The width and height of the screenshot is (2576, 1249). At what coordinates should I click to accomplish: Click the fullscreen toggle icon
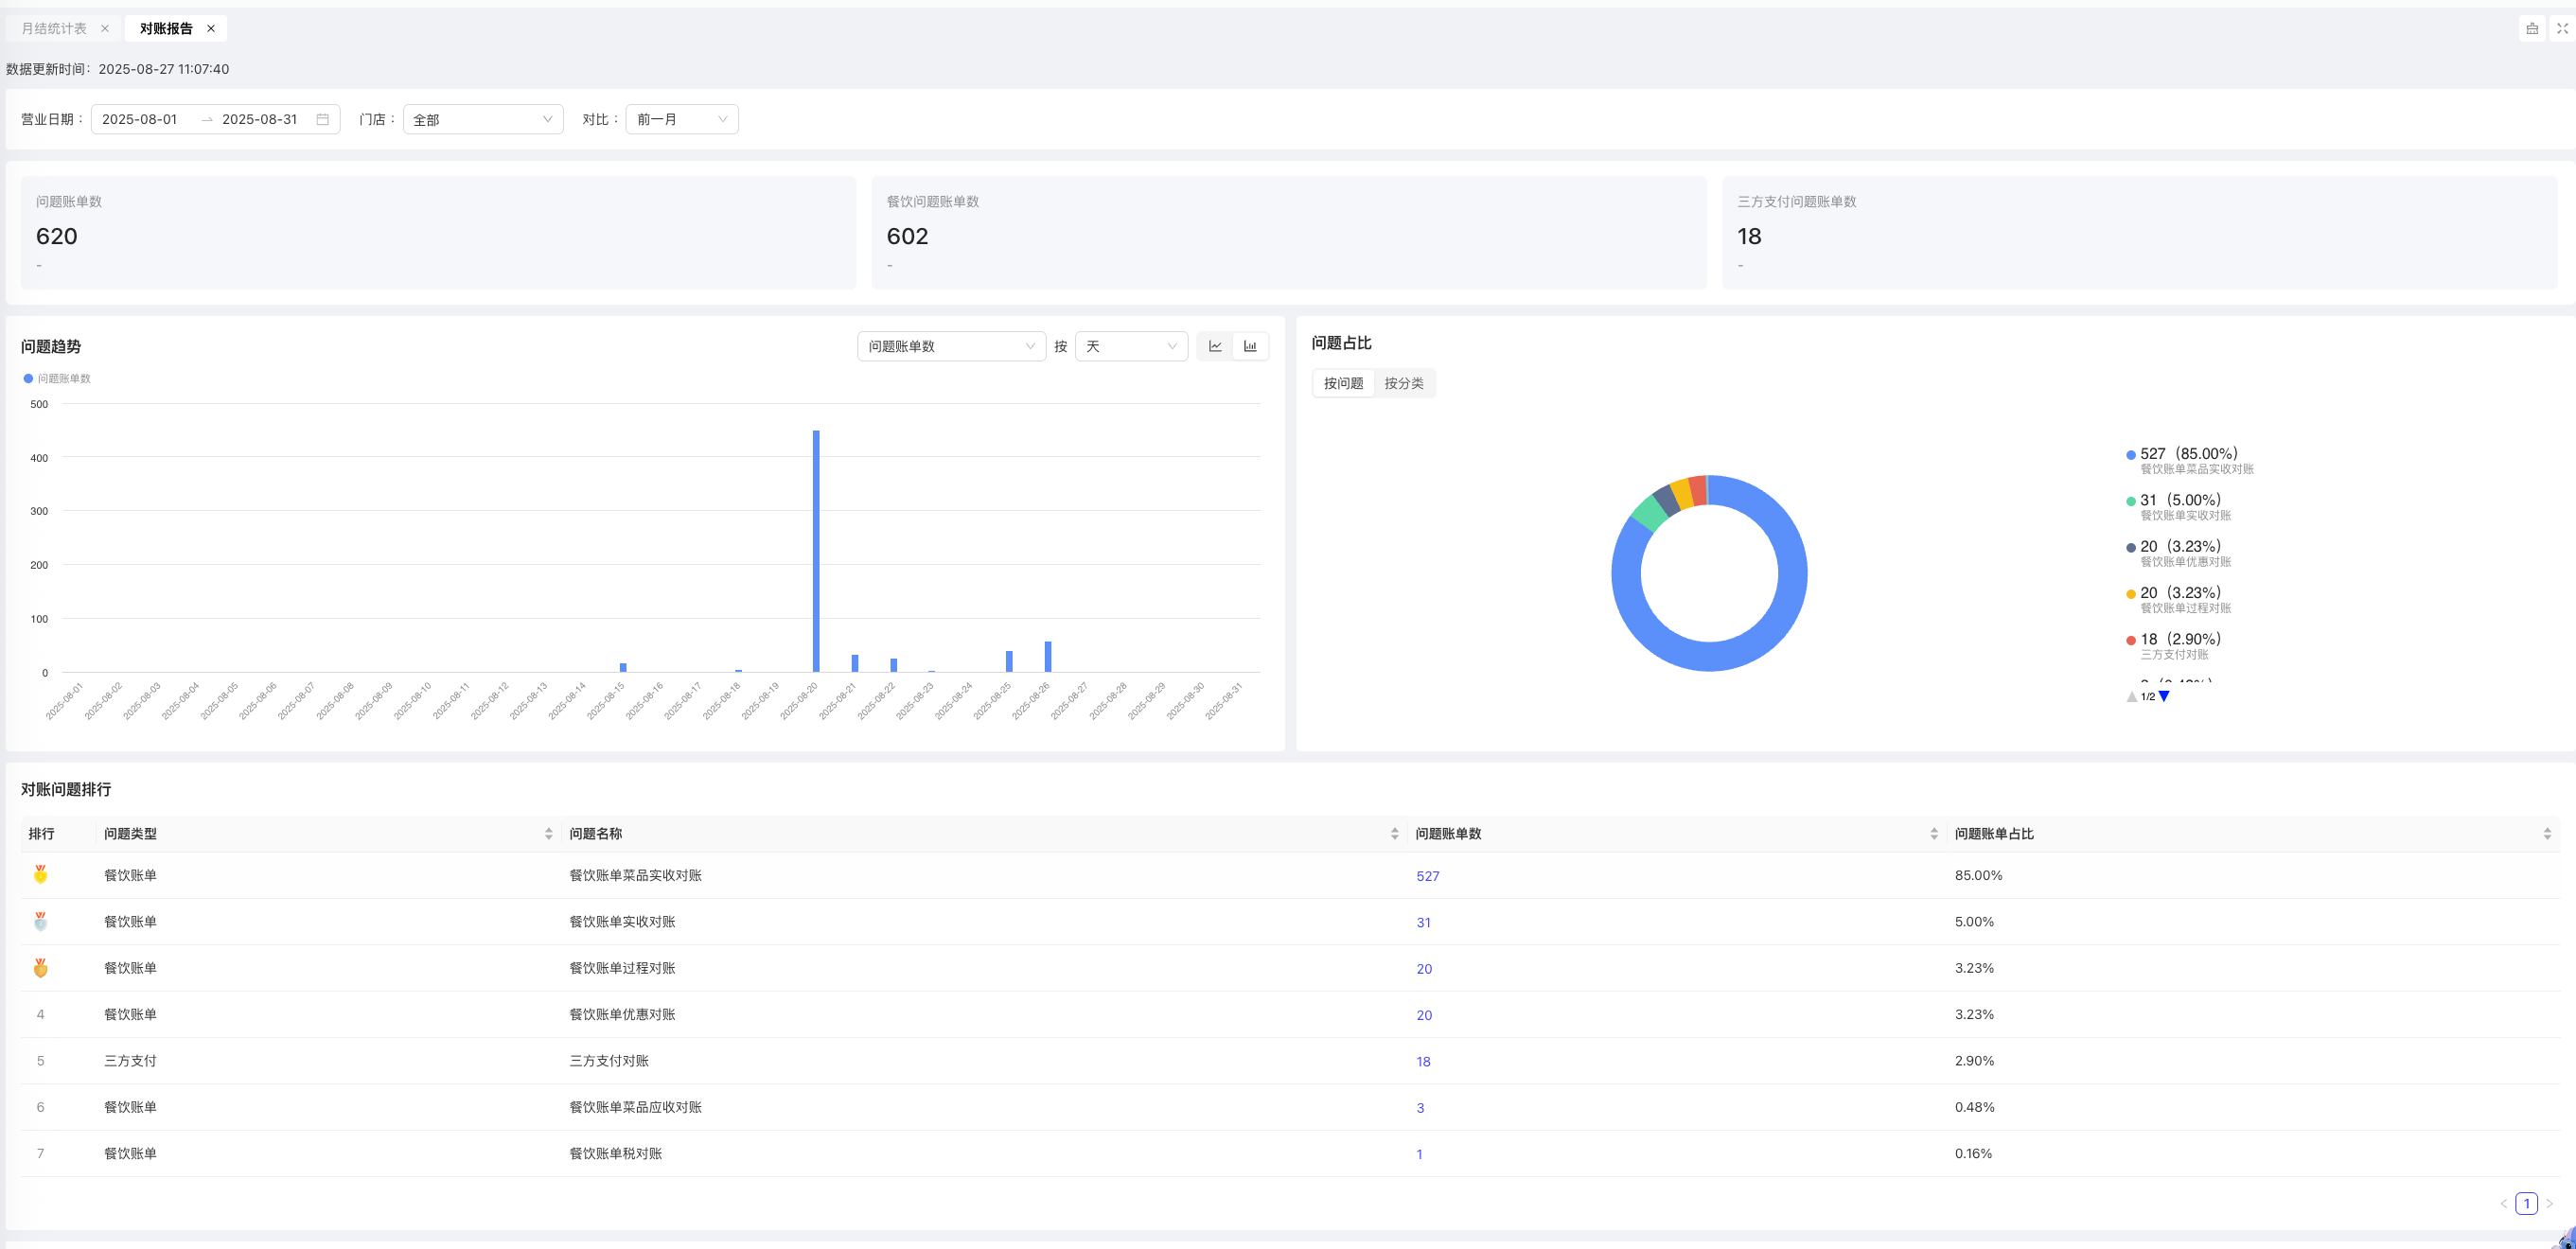click(2562, 28)
